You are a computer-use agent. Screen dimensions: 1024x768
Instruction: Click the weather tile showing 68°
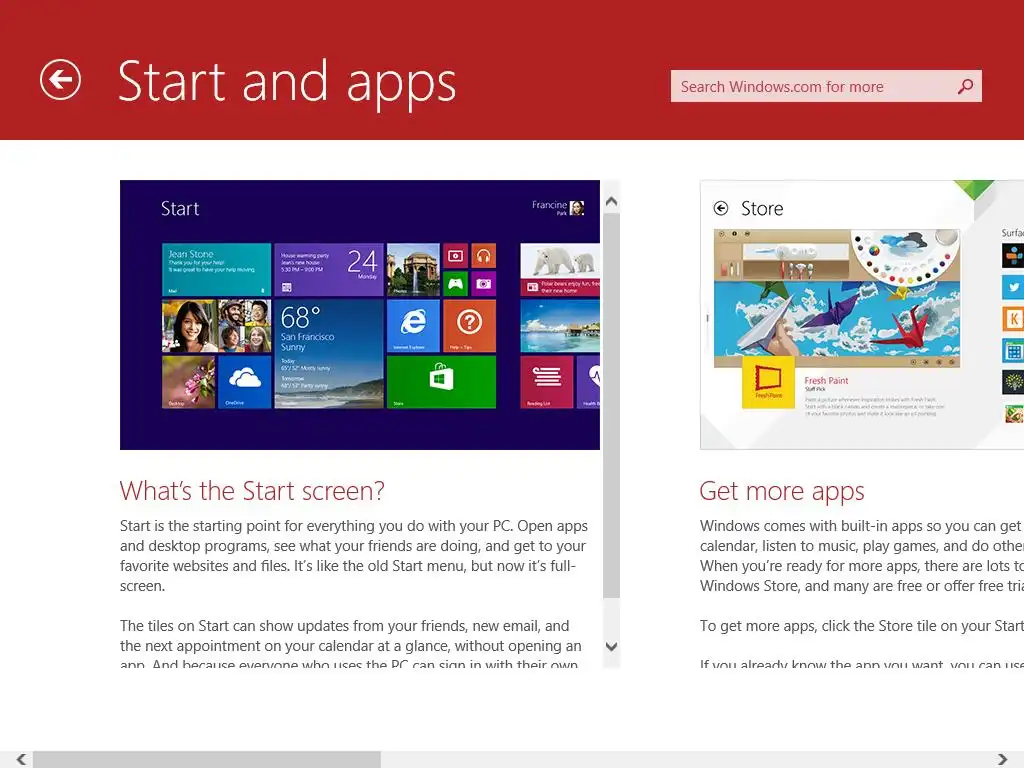point(329,354)
